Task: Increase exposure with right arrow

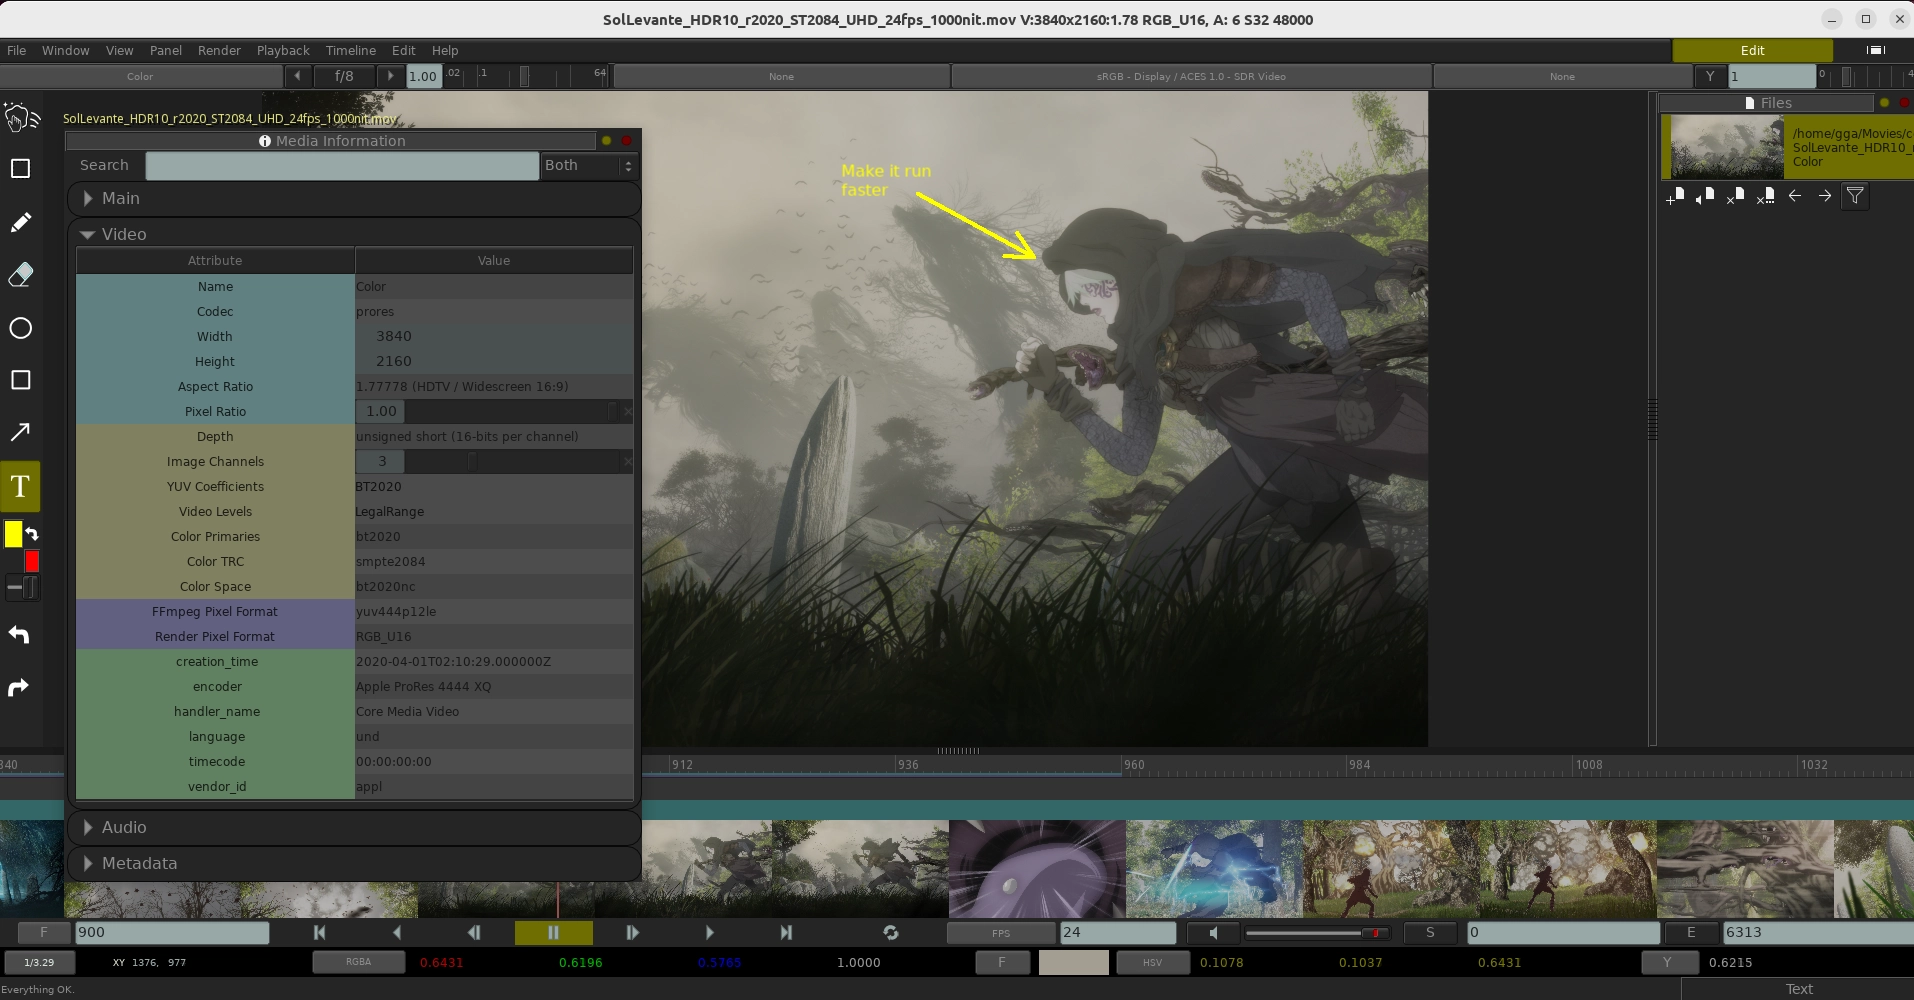Action: click(x=390, y=76)
